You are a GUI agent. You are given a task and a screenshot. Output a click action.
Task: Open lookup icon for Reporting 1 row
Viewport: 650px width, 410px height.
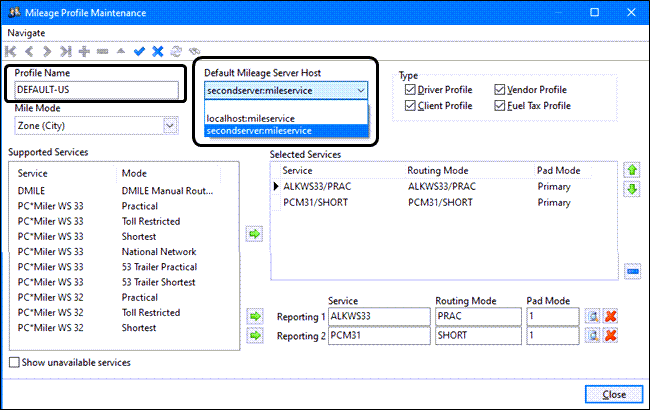click(593, 316)
